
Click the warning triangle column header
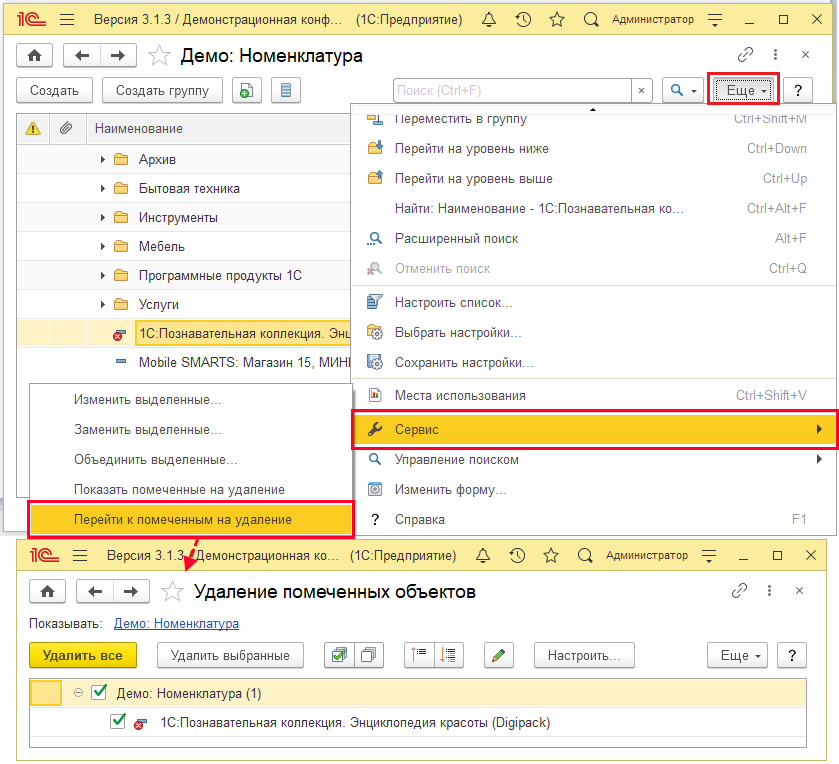(x=33, y=128)
